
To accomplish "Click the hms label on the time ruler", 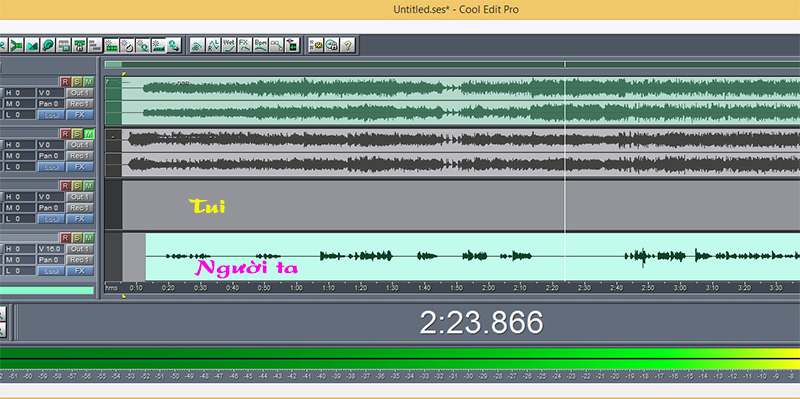I will 111,288.
